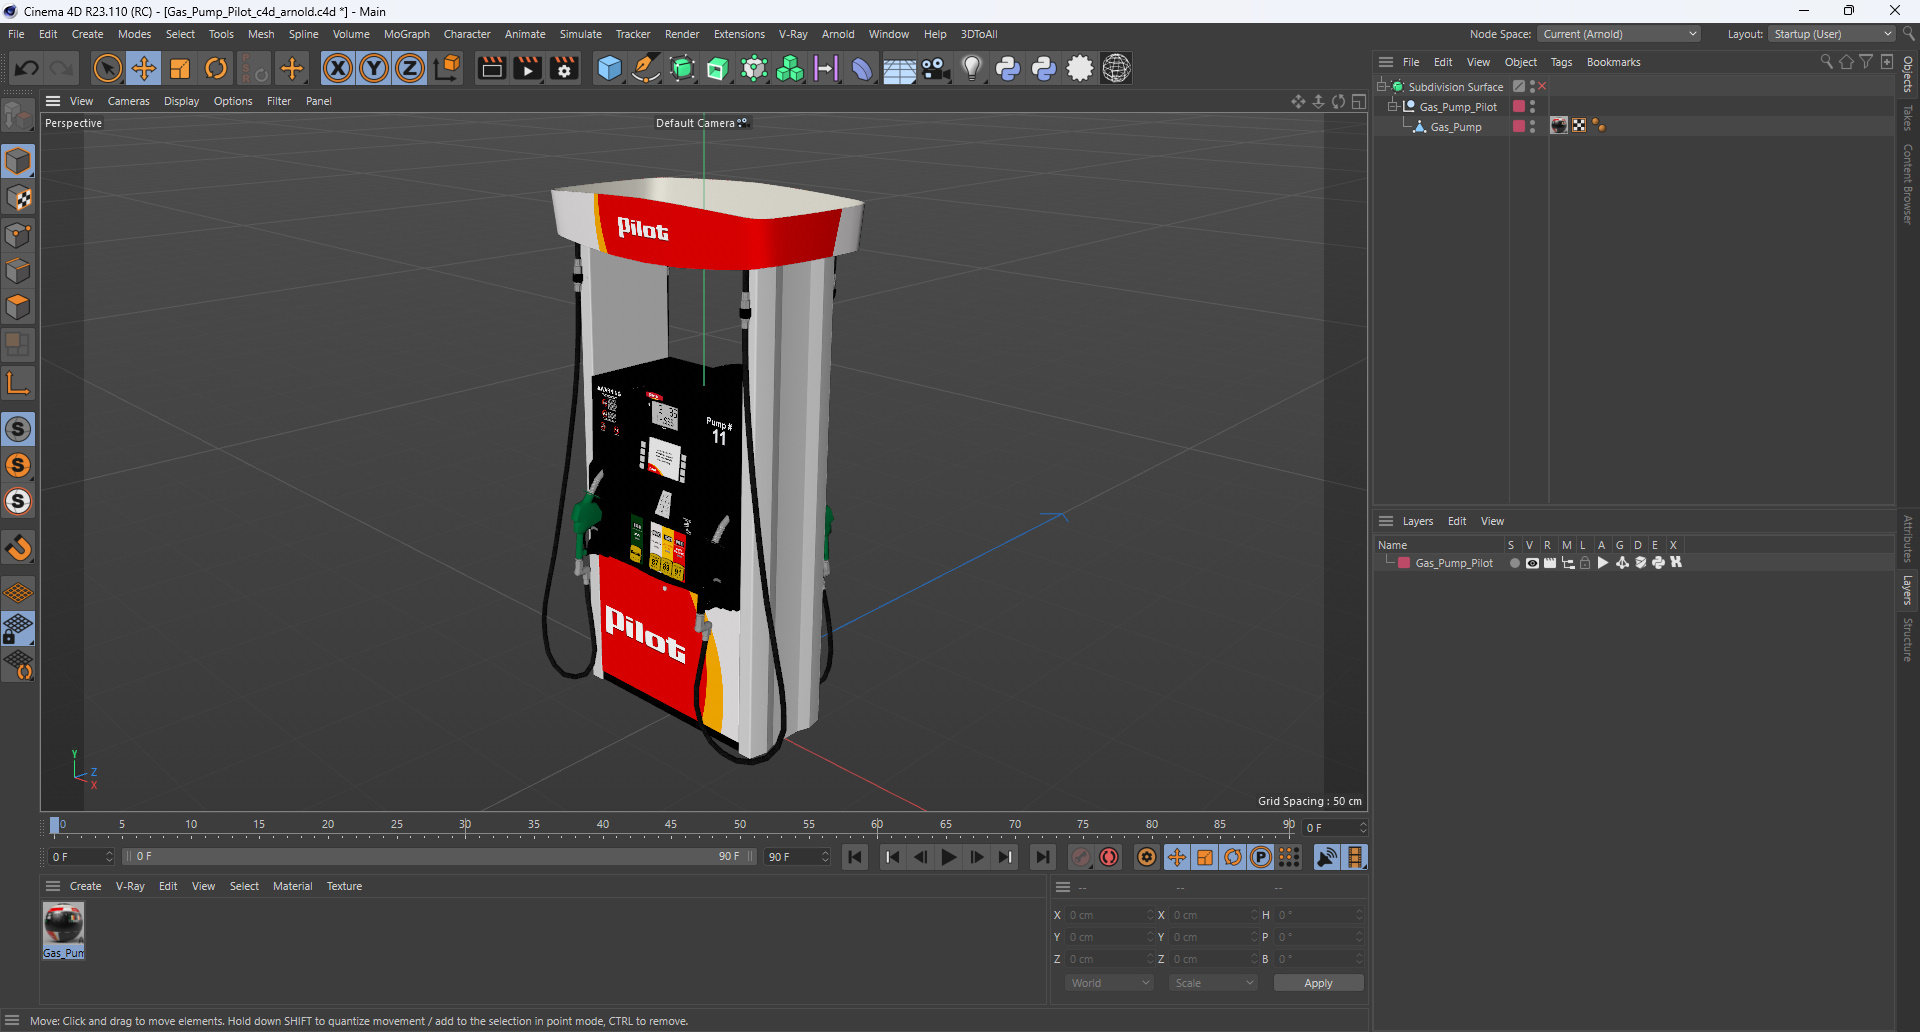Switch to Texture mode checker cube
Image resolution: width=1920 pixels, height=1032 pixels.
point(18,198)
